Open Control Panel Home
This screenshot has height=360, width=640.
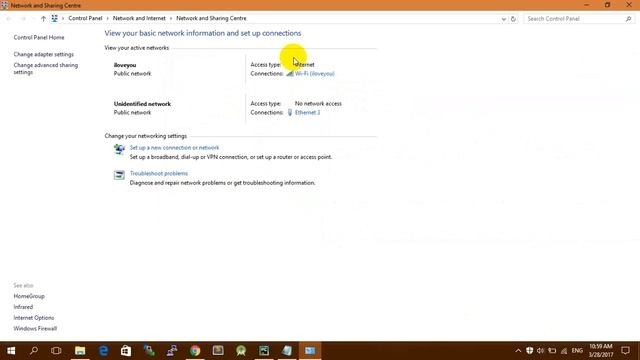point(39,37)
